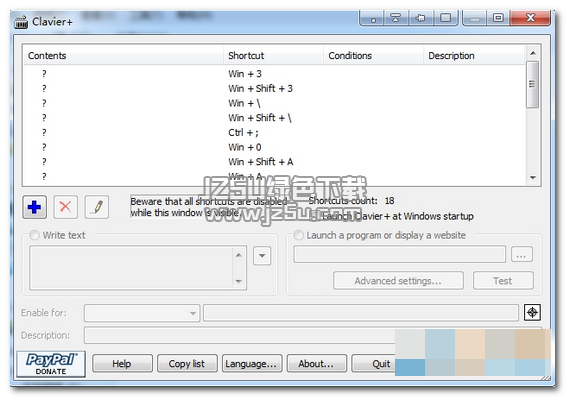Select the Win + Shift + \ row
The image size is (566, 398).
click(x=274, y=118)
